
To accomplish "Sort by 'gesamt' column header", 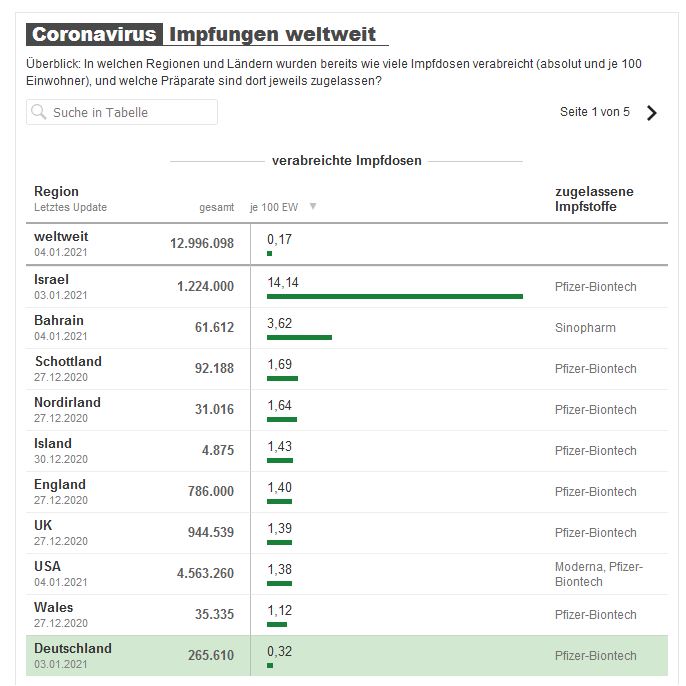I will pos(216,207).
